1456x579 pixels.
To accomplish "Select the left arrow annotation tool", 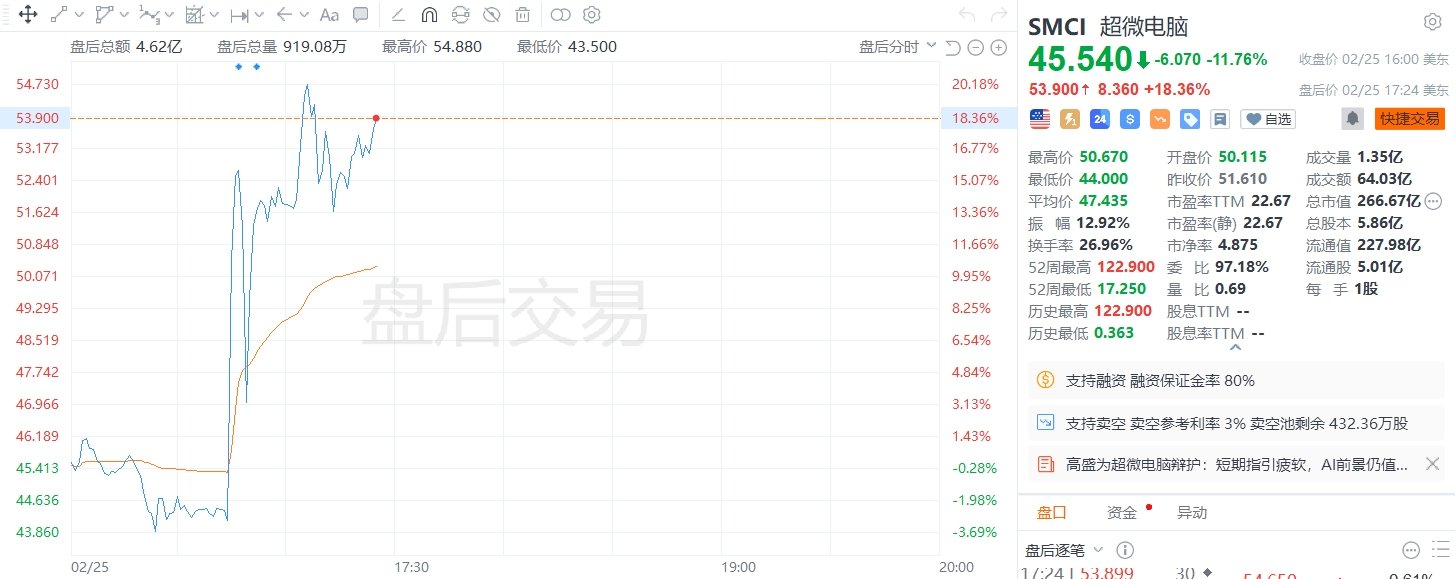I will point(284,15).
